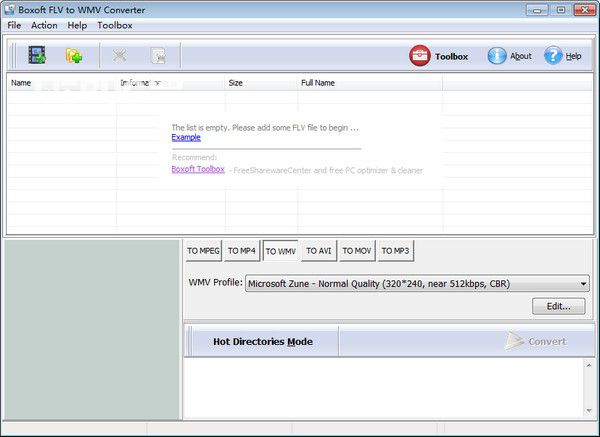Switch to the TO MP4 tab
The height and width of the screenshot is (437, 600).
pos(242,251)
